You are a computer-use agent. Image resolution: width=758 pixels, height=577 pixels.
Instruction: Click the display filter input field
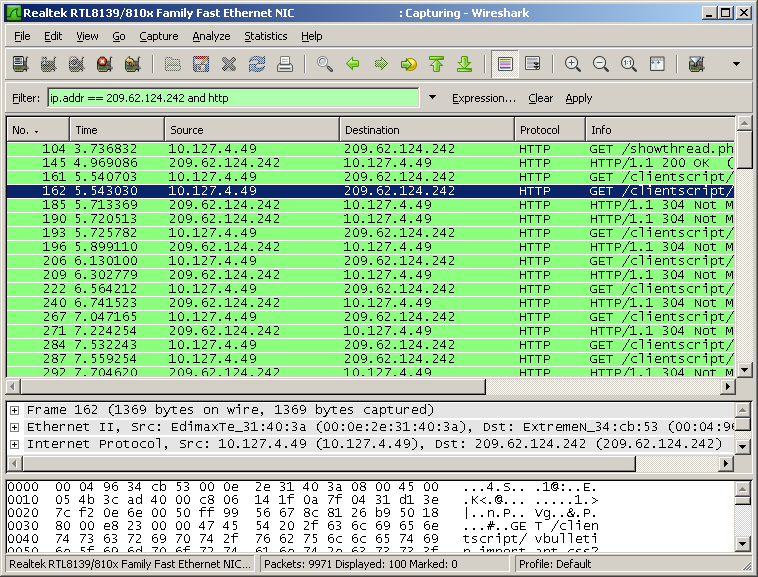[x=233, y=98]
